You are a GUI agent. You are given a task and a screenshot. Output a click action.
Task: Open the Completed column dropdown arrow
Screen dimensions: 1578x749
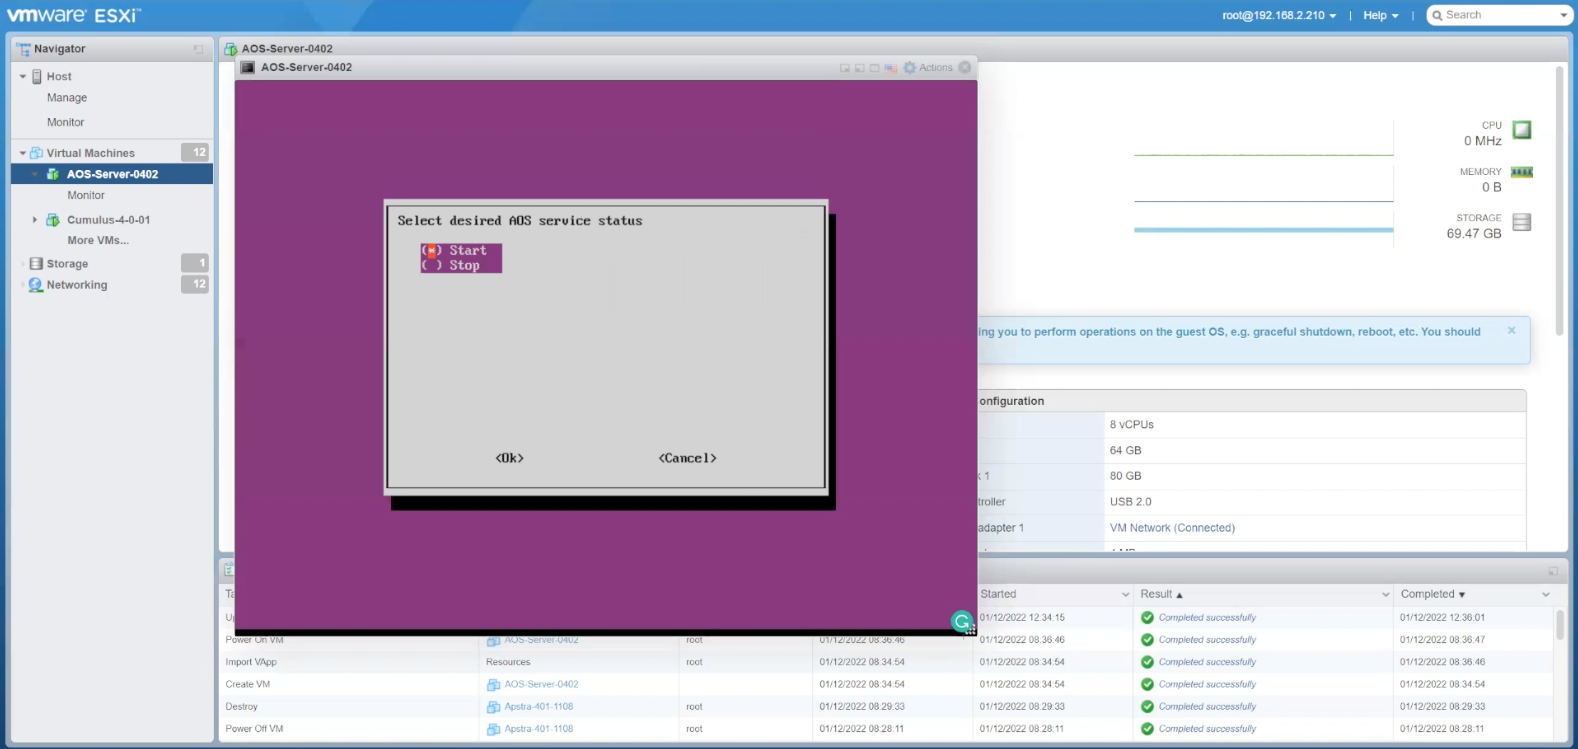[1545, 595]
